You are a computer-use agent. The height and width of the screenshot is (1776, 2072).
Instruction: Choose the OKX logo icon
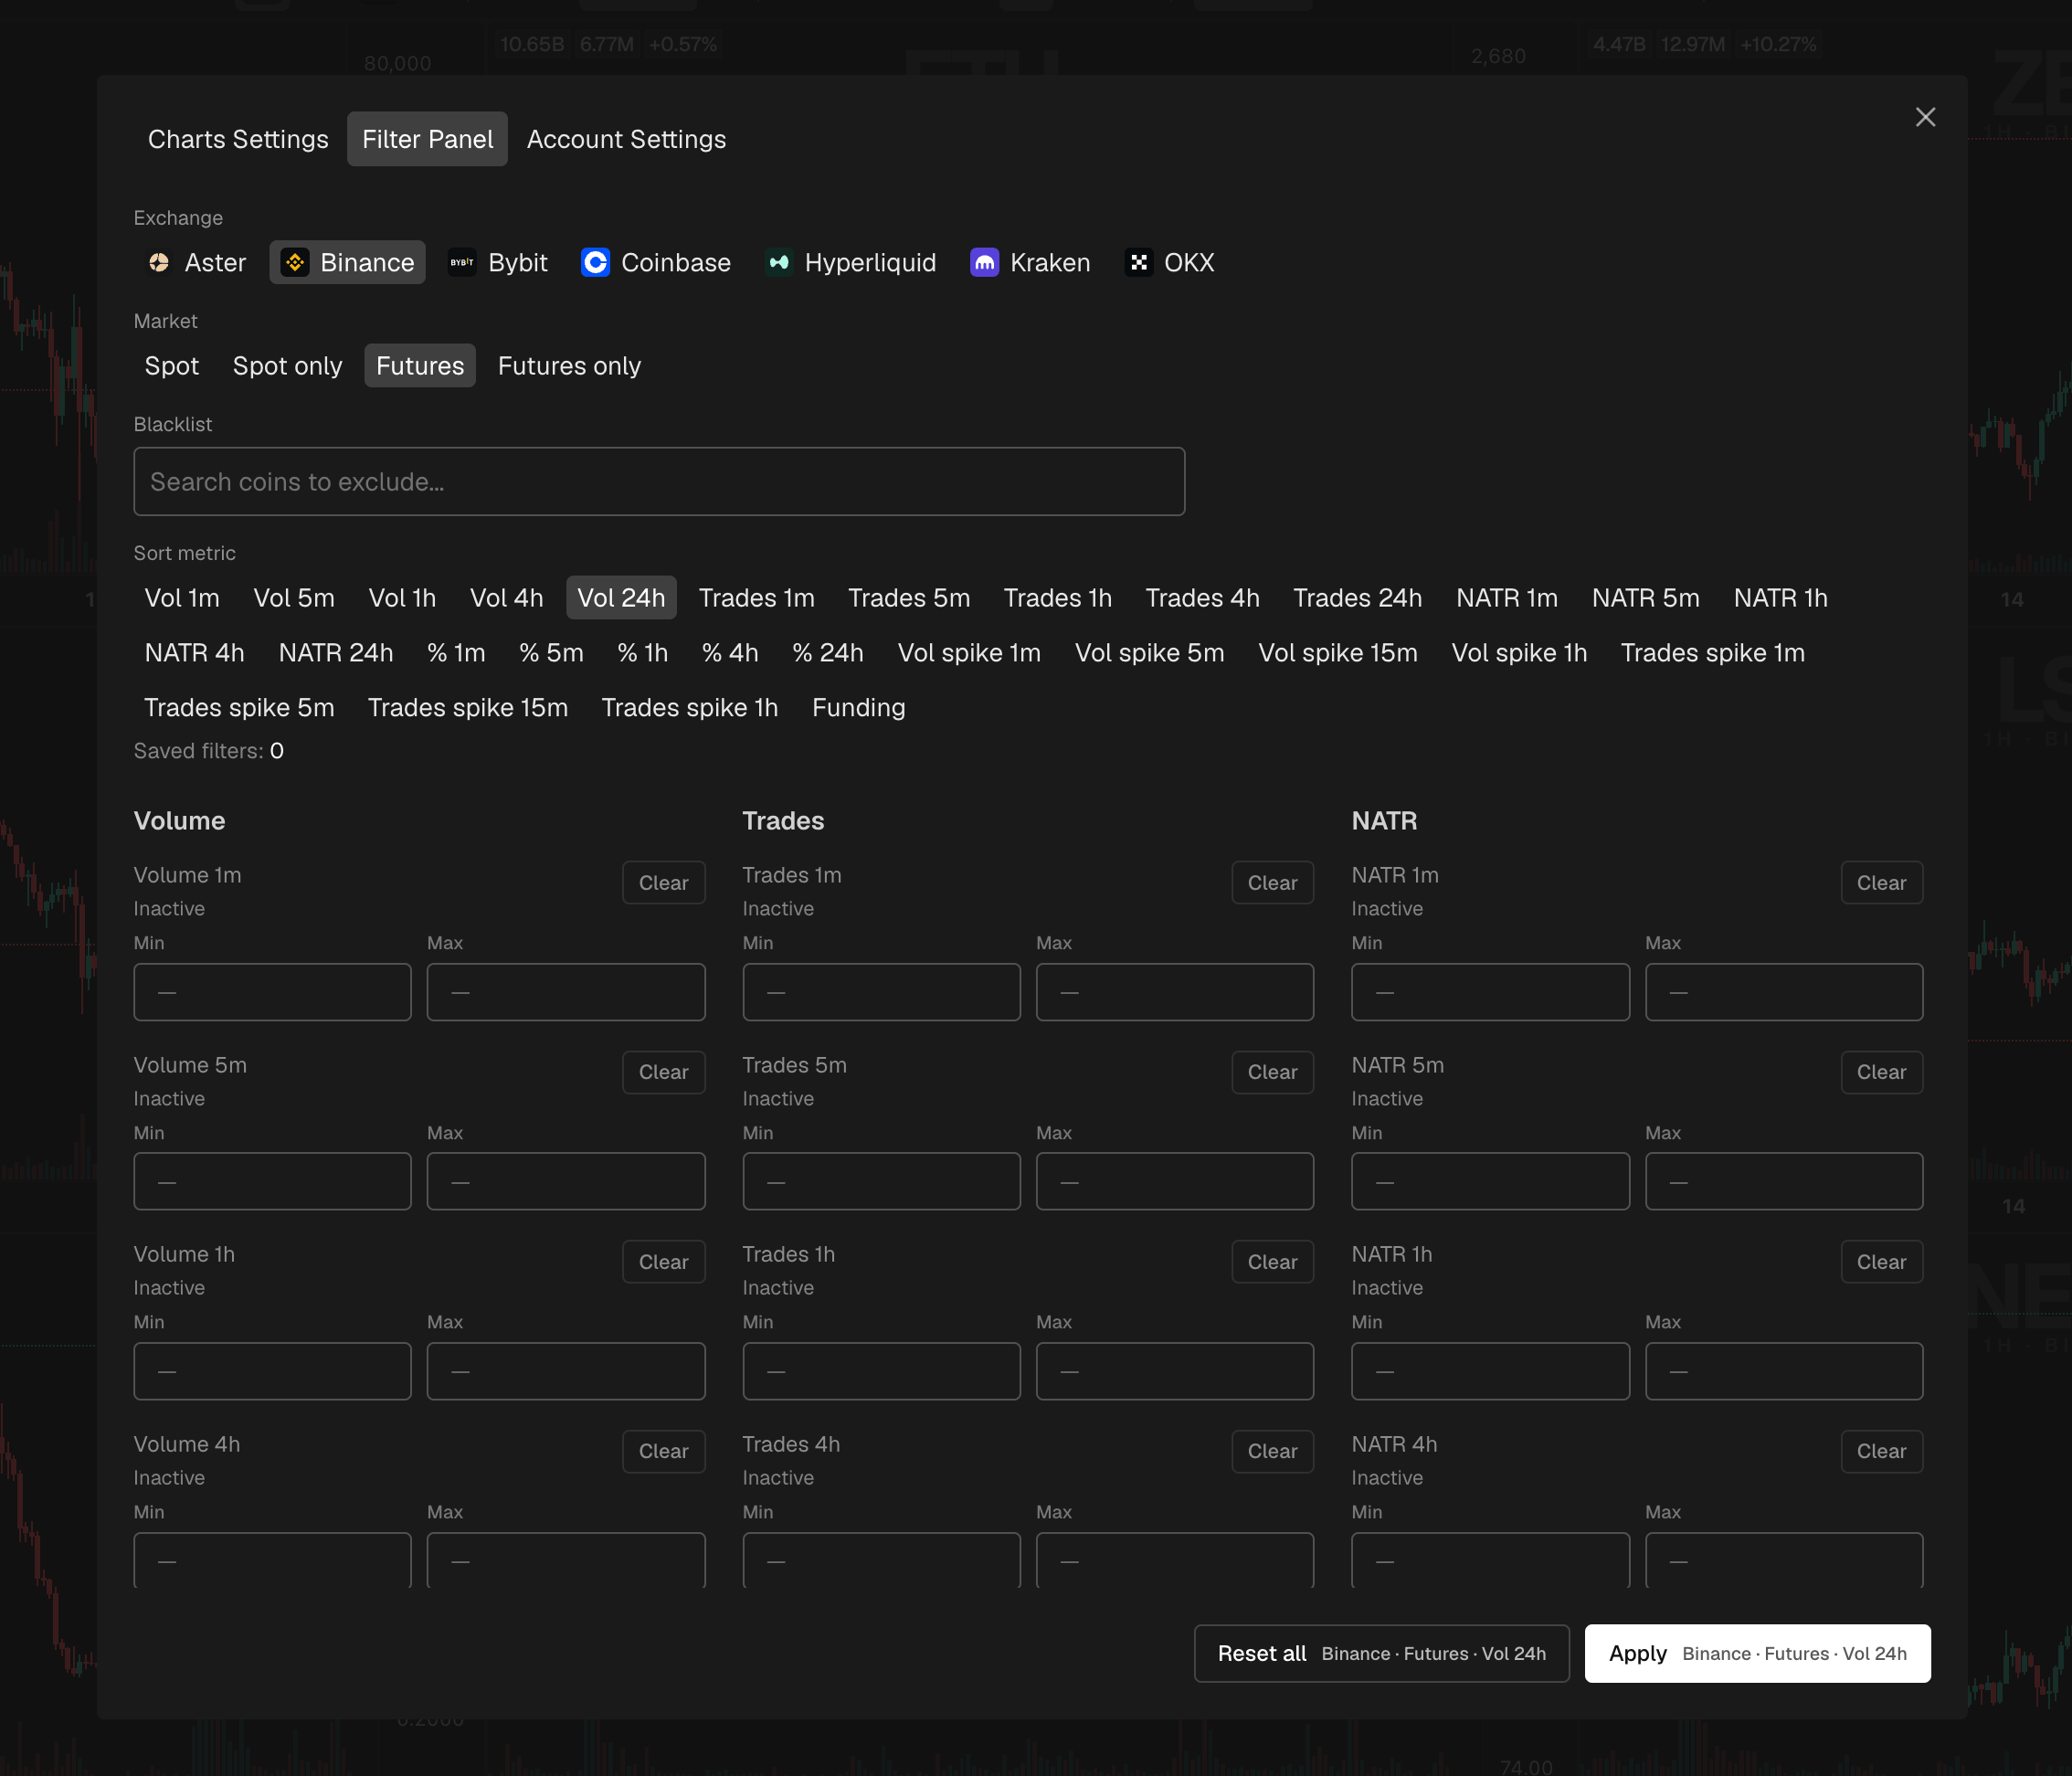1139,262
